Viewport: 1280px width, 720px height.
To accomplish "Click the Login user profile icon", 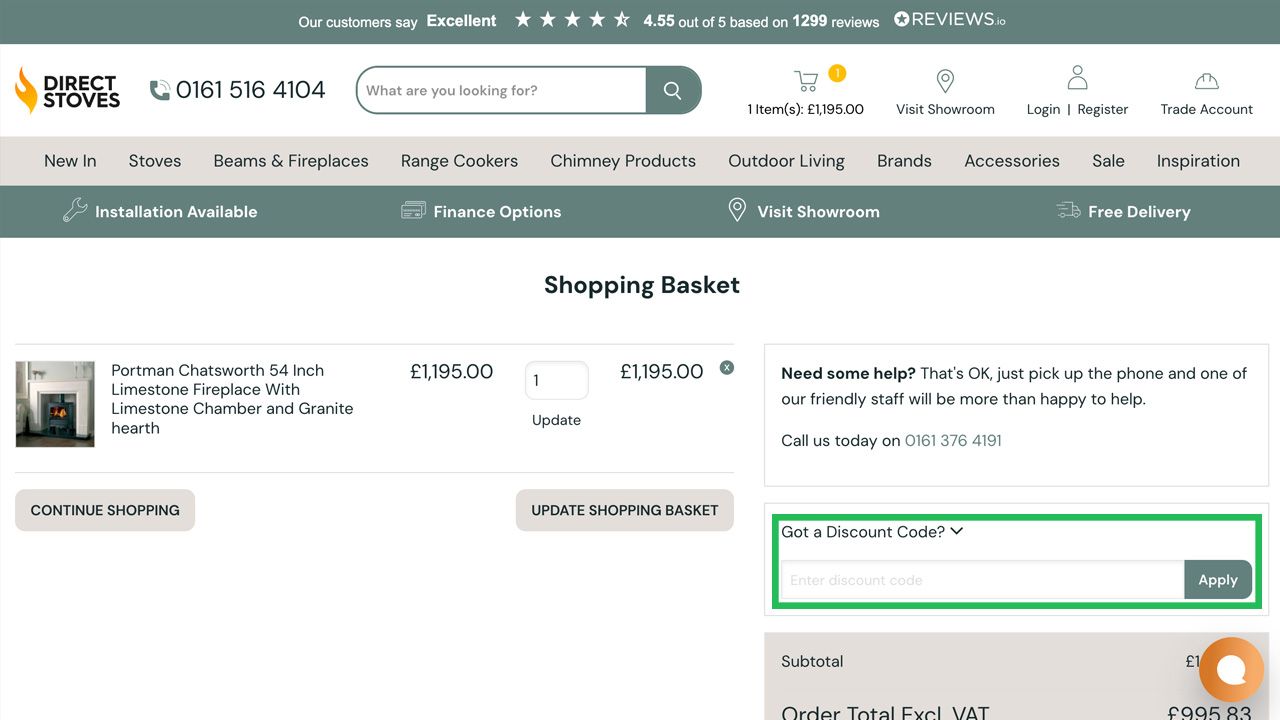I will point(1077,77).
